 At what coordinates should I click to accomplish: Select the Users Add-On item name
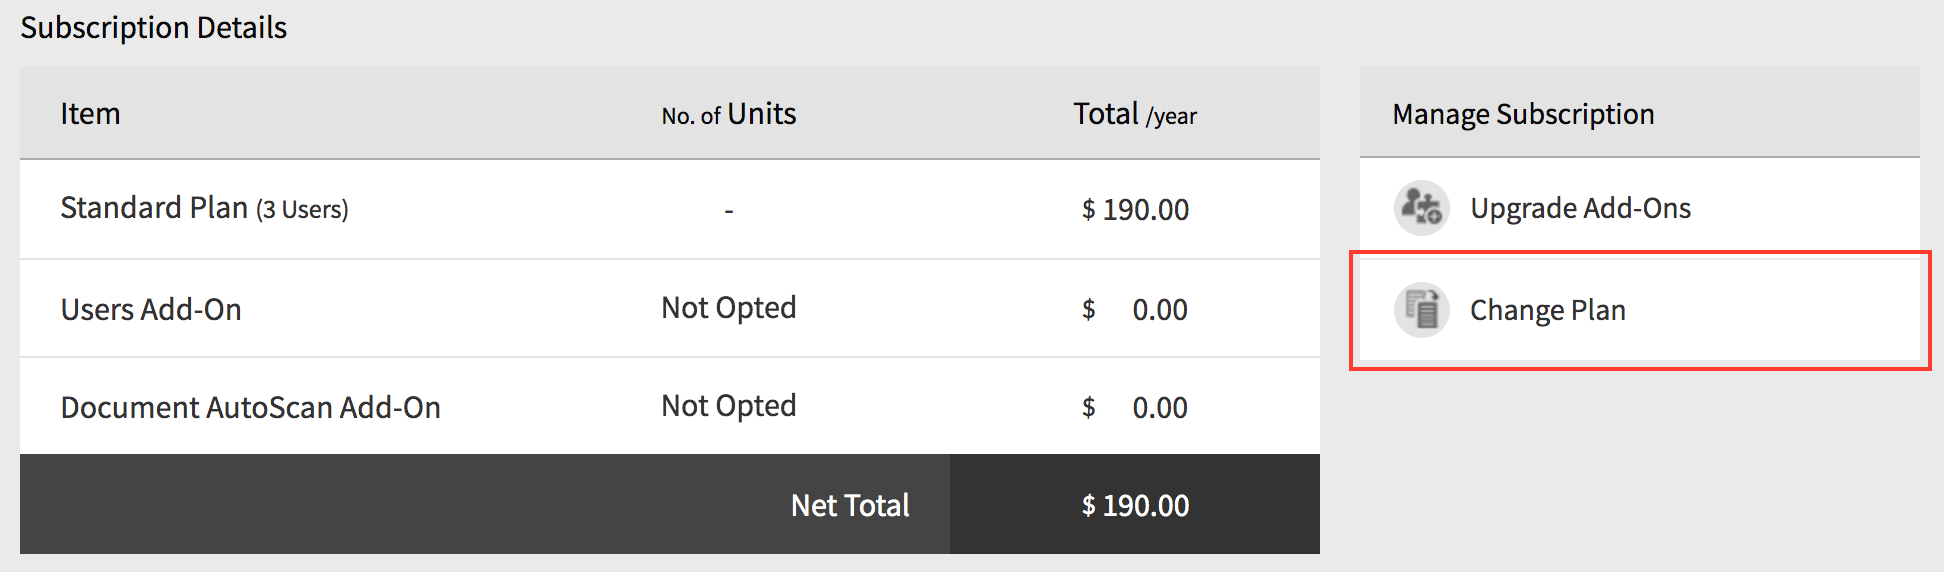(151, 310)
